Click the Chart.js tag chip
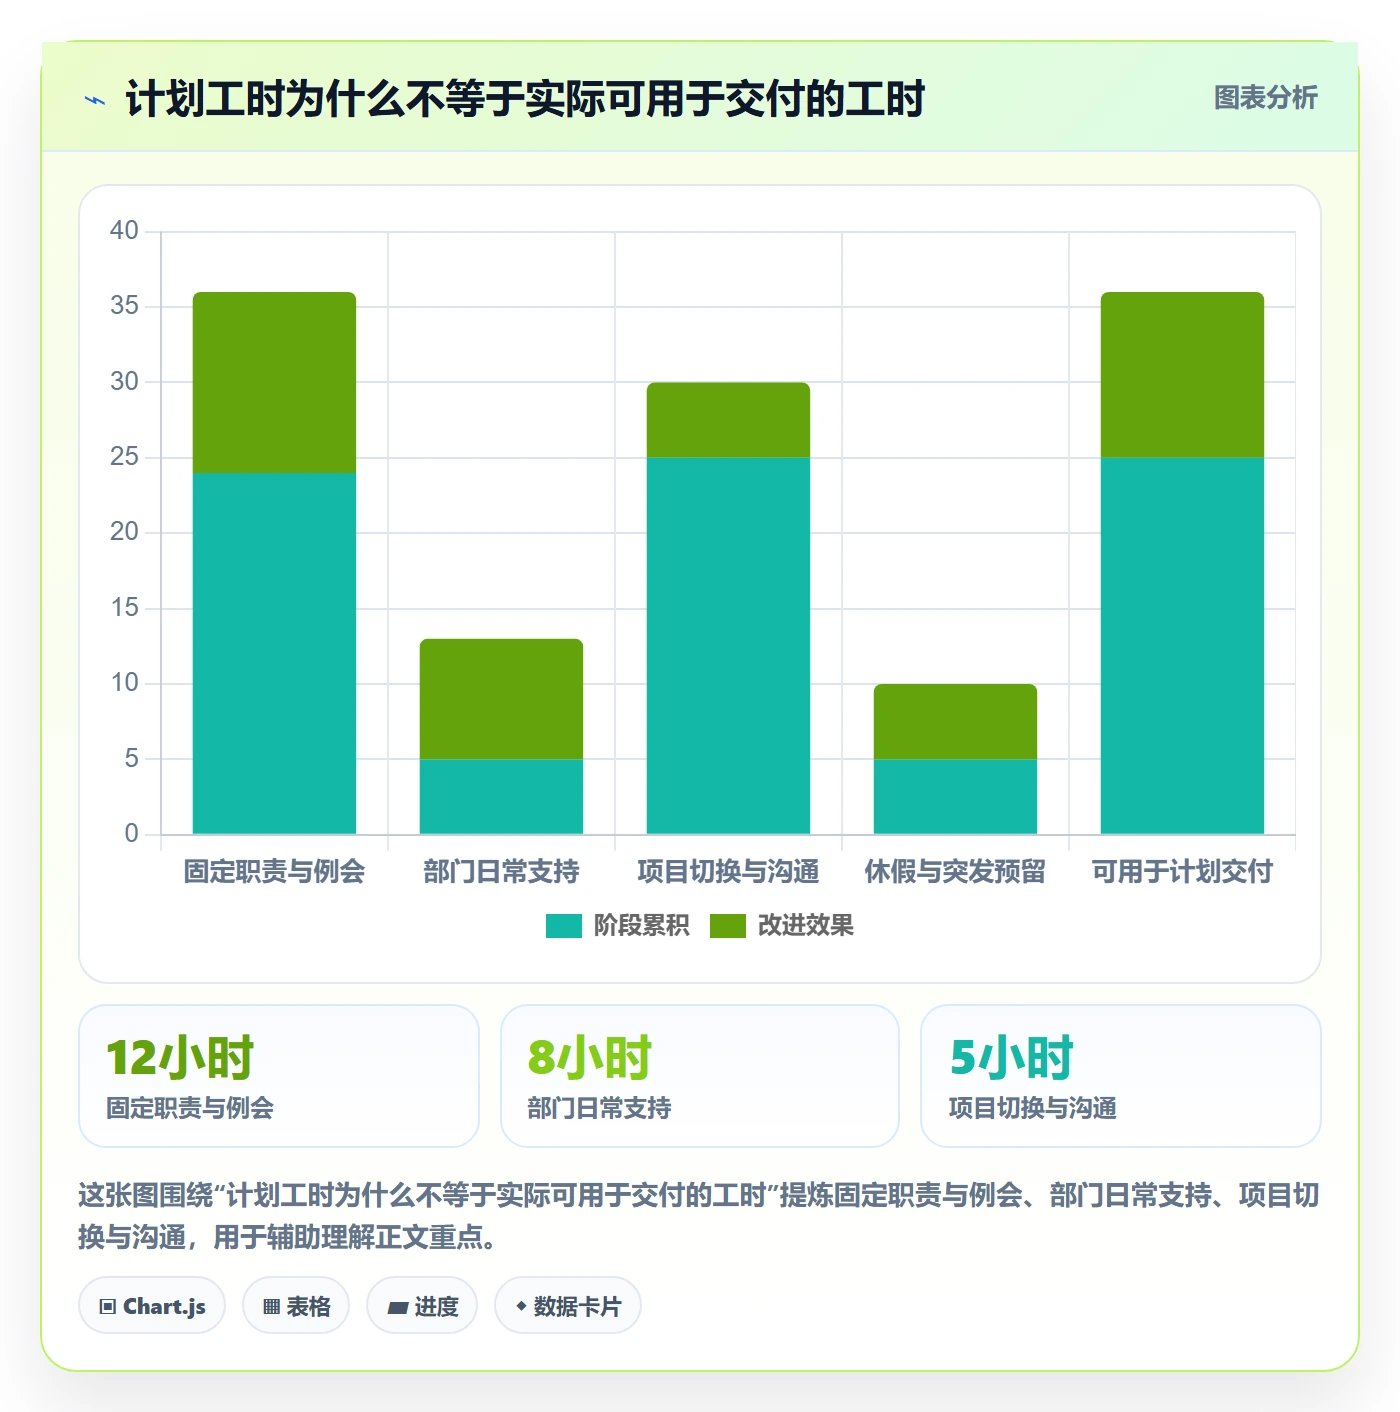This screenshot has height=1412, width=1400. (x=152, y=1306)
